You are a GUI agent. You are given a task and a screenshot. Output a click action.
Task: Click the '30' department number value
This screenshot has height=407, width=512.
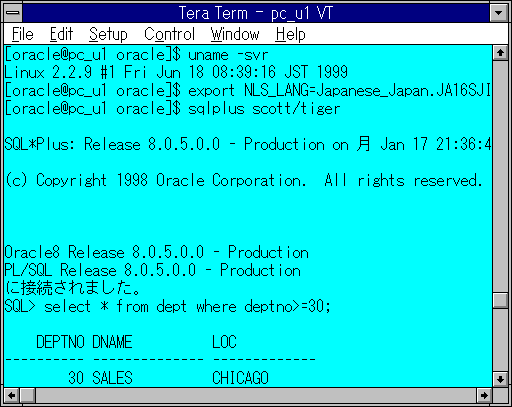[x=76, y=378]
